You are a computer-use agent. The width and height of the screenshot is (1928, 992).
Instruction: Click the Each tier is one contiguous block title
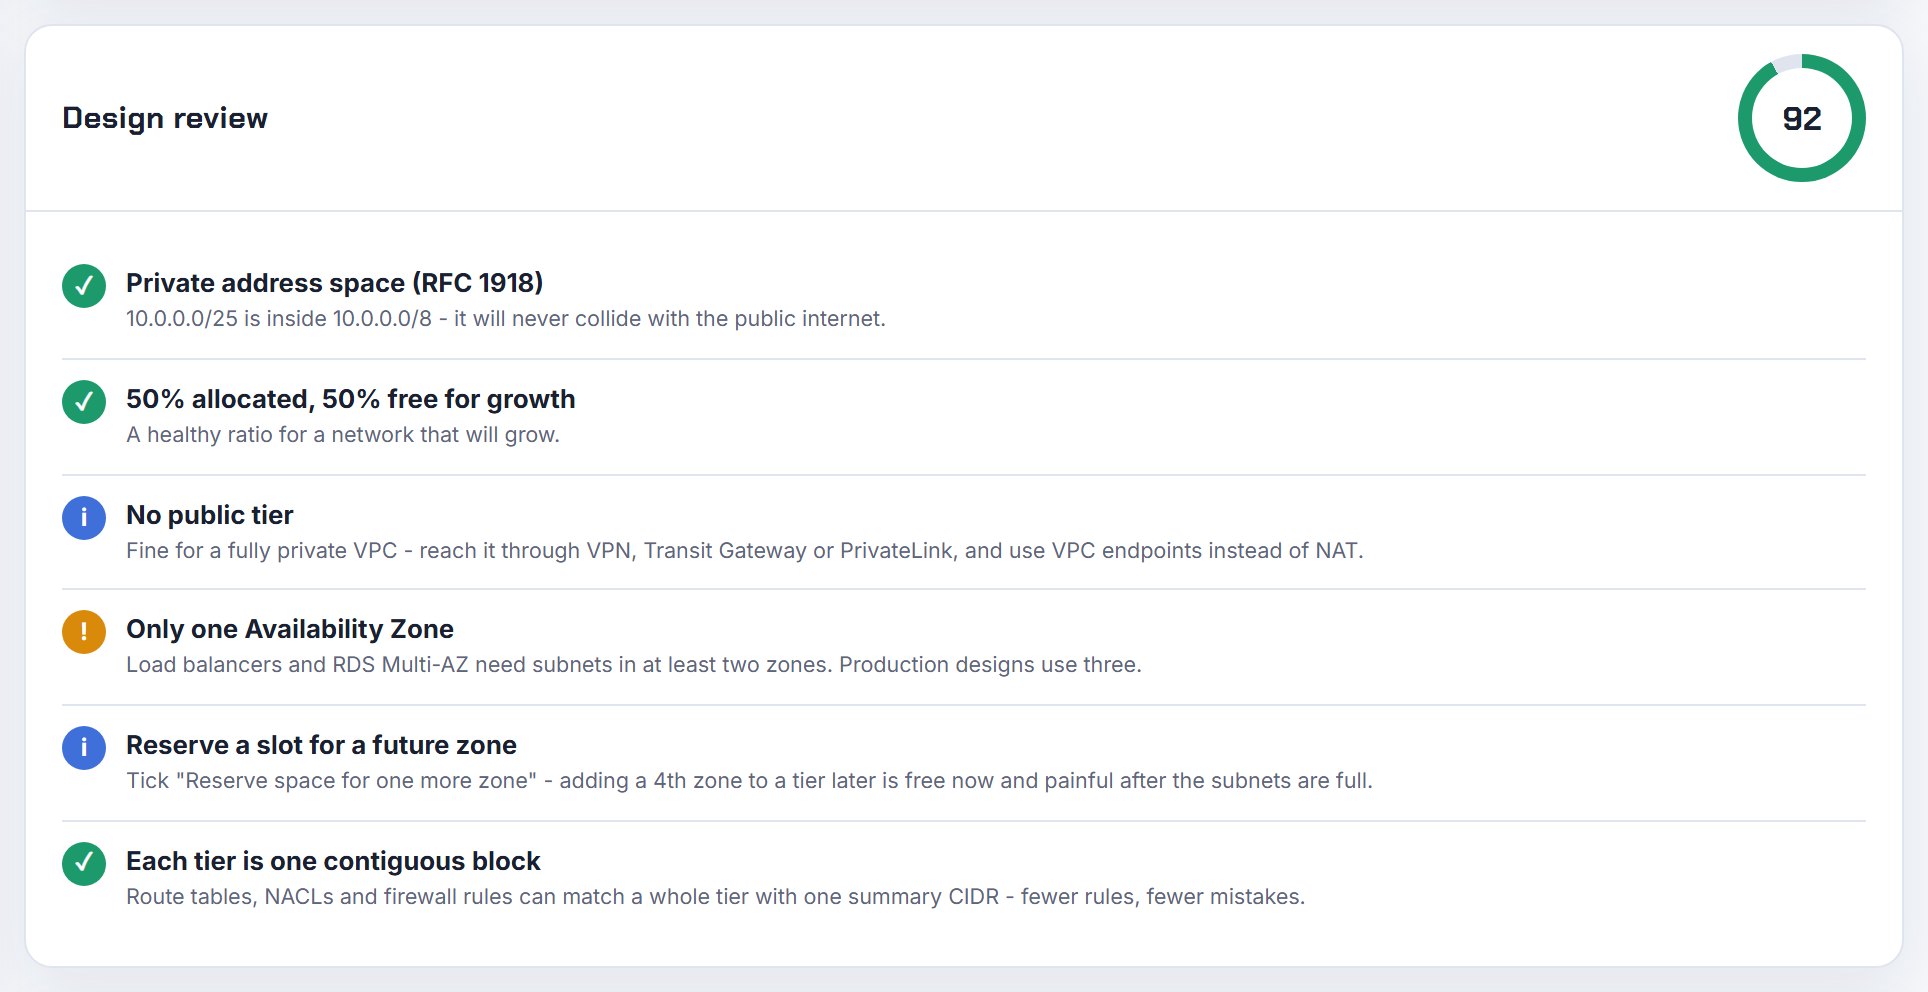click(x=333, y=861)
